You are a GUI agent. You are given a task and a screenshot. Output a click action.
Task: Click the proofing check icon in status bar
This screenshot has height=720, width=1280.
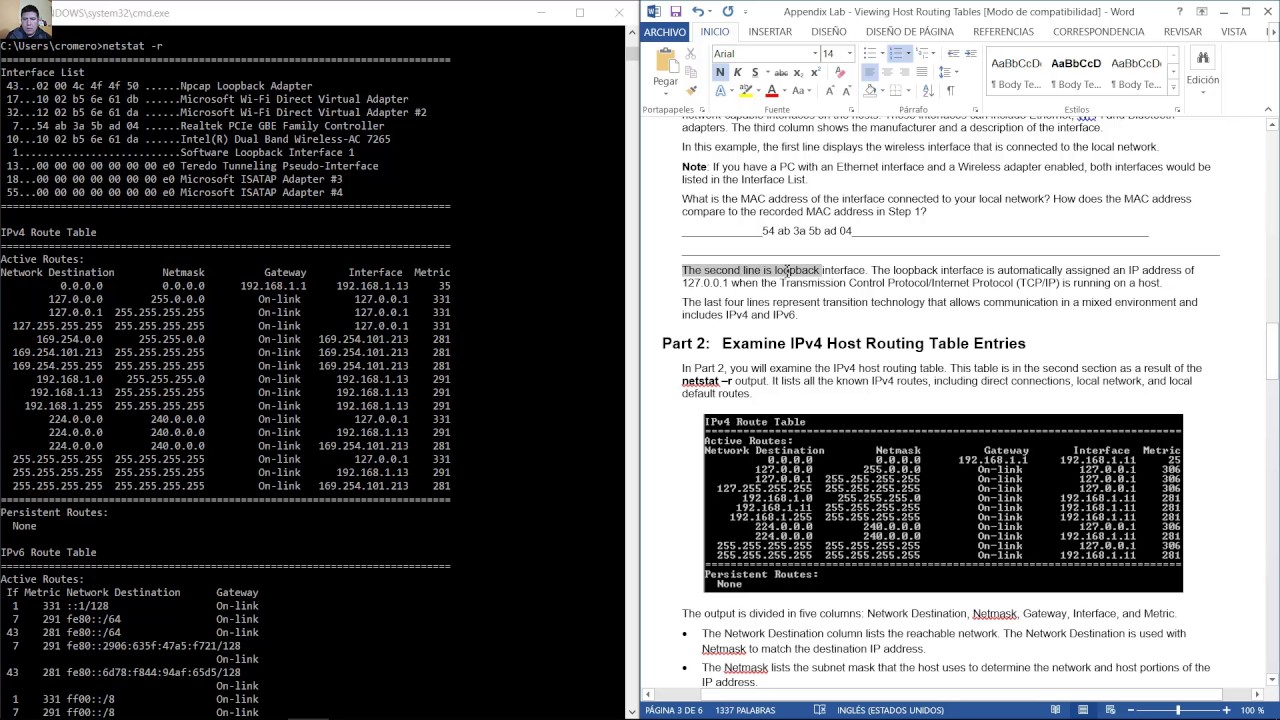[x=820, y=710]
